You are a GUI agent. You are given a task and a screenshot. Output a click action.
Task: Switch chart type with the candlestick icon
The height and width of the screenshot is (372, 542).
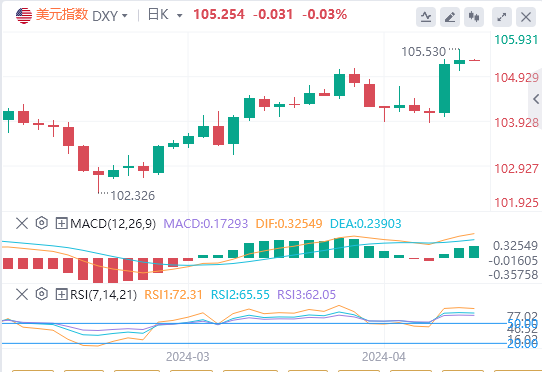click(x=474, y=17)
